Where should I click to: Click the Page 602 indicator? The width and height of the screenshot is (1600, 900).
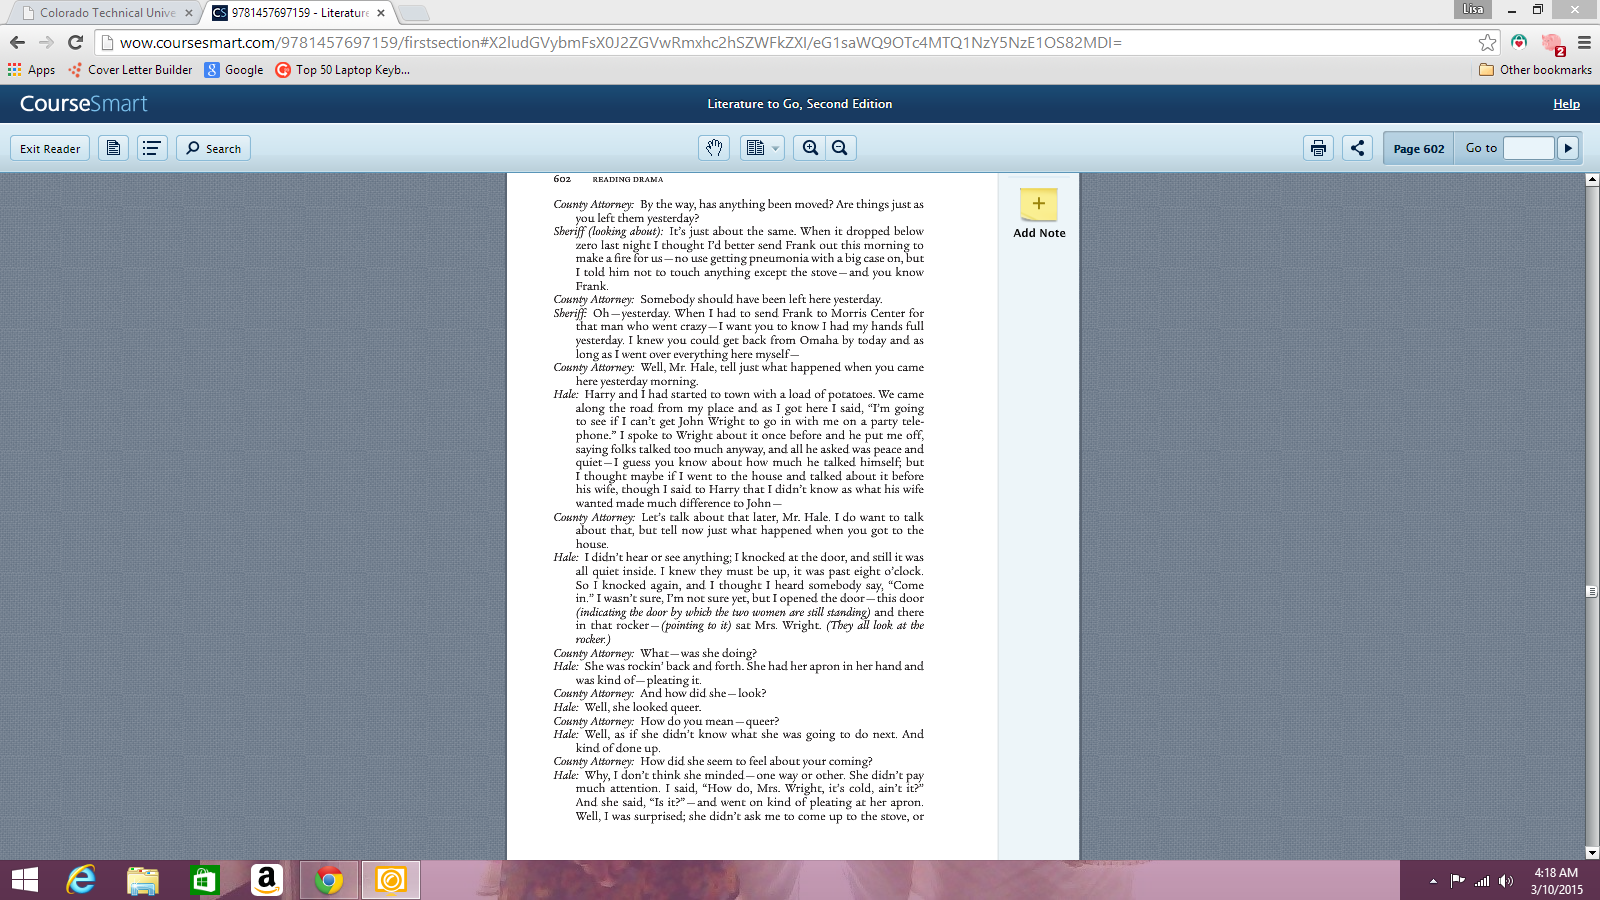[x=1419, y=148]
